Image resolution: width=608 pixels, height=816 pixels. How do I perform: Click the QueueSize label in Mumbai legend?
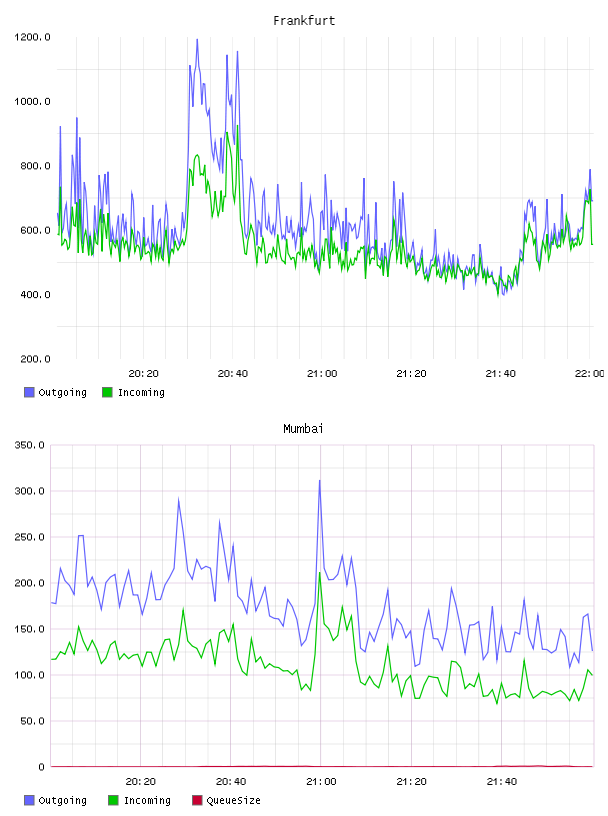click(x=233, y=800)
